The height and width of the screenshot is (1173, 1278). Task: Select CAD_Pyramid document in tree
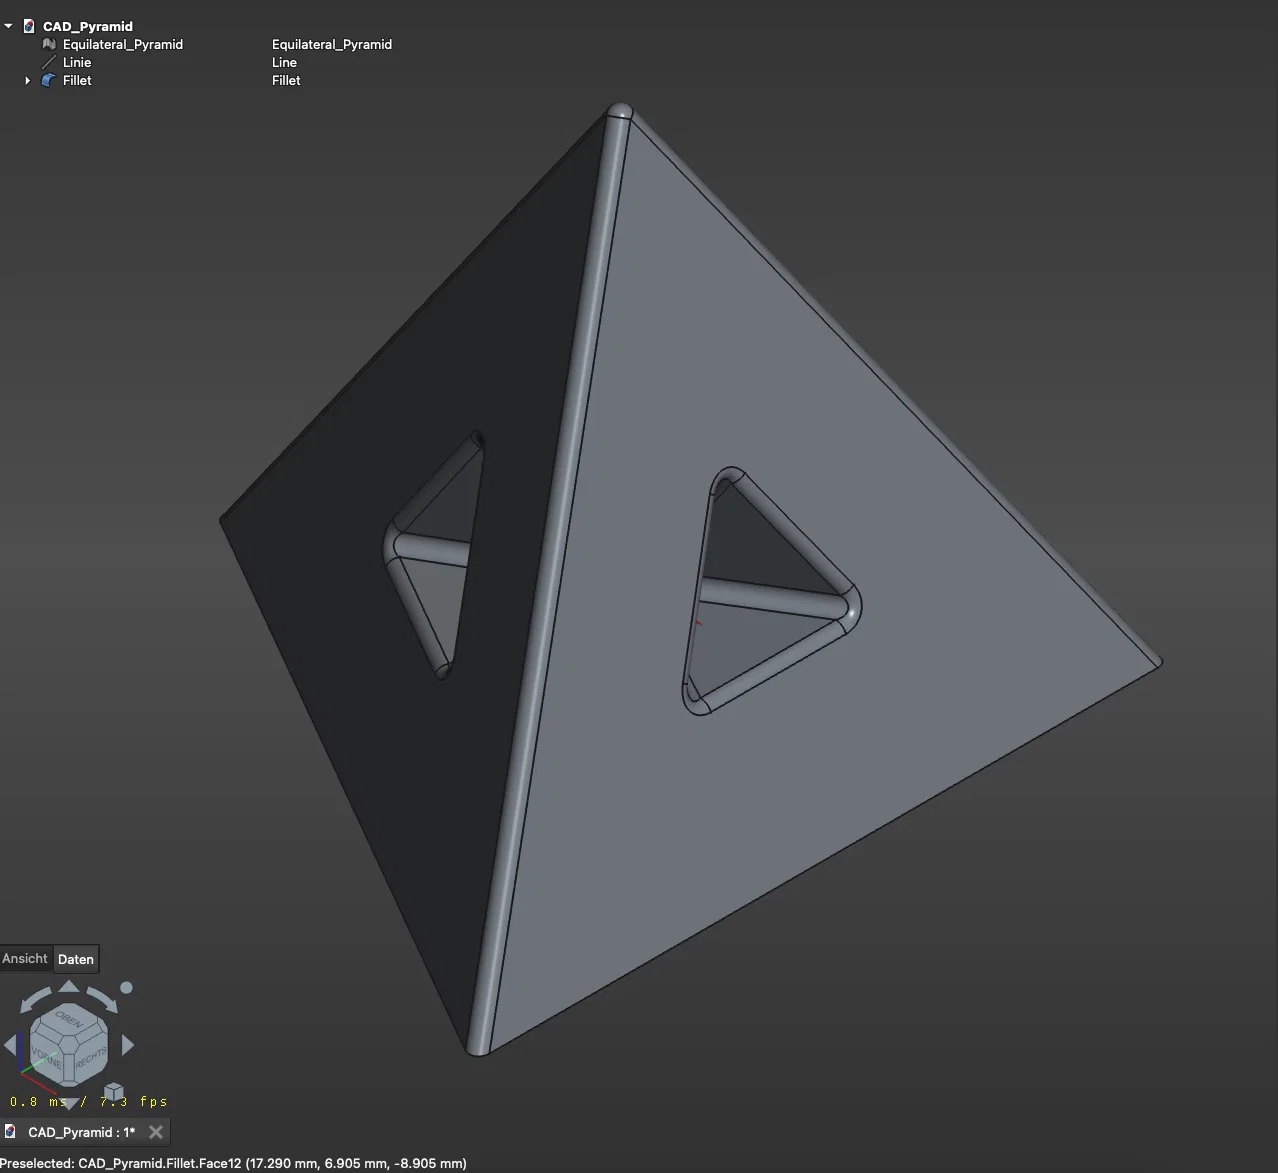pyautogui.click(x=88, y=26)
